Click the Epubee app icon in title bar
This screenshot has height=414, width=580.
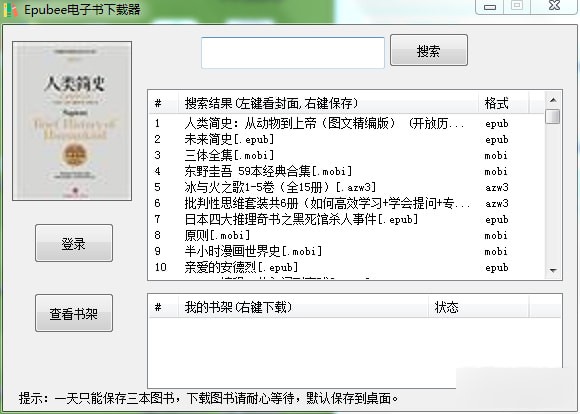(x=10, y=9)
